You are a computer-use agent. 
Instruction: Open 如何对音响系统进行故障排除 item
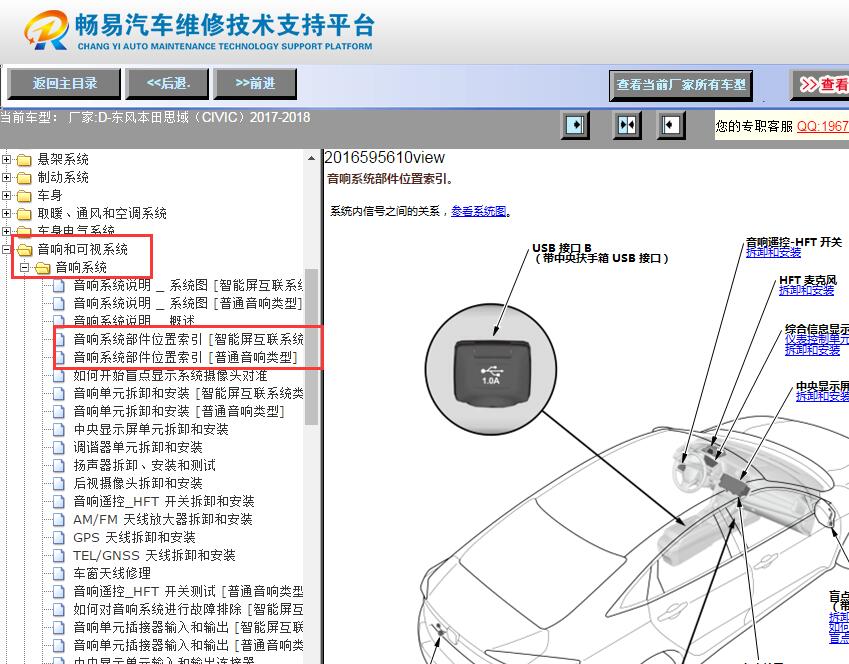click(188, 609)
